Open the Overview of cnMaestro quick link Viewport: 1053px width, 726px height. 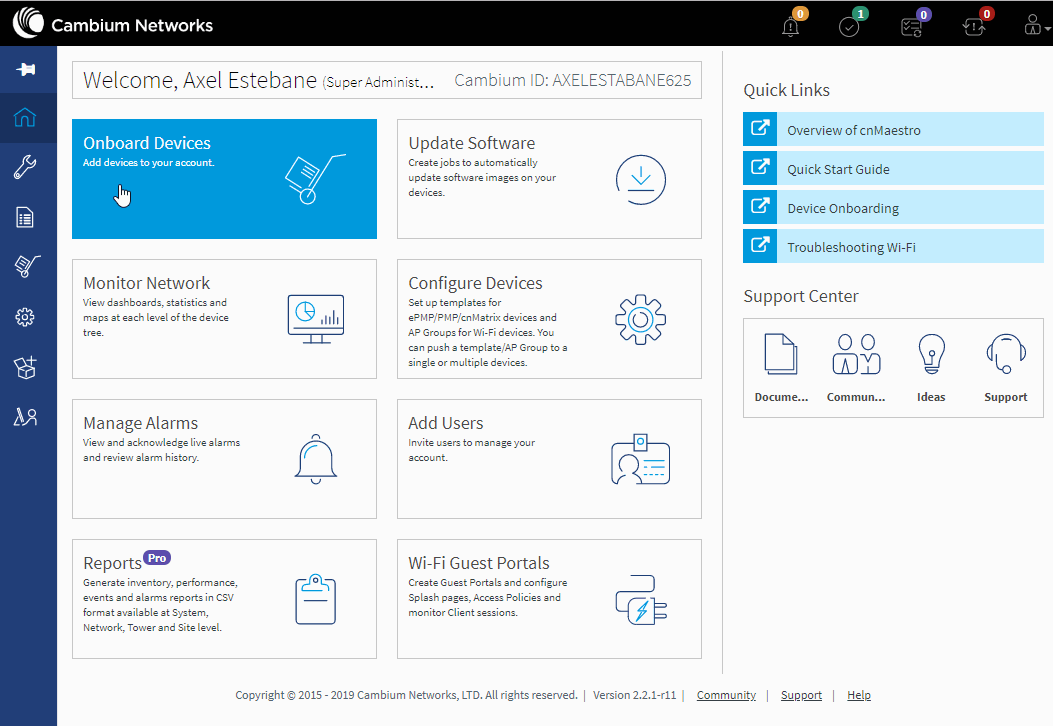point(893,130)
